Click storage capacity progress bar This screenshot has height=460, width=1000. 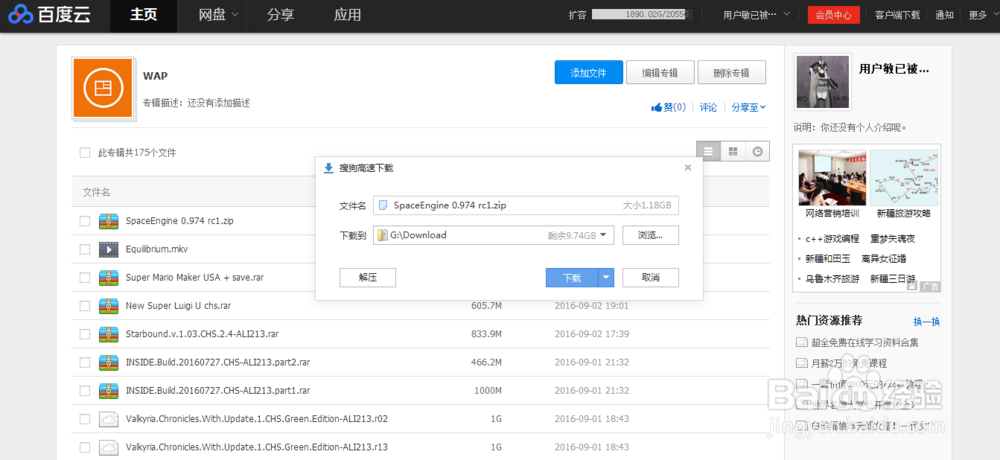(642, 13)
